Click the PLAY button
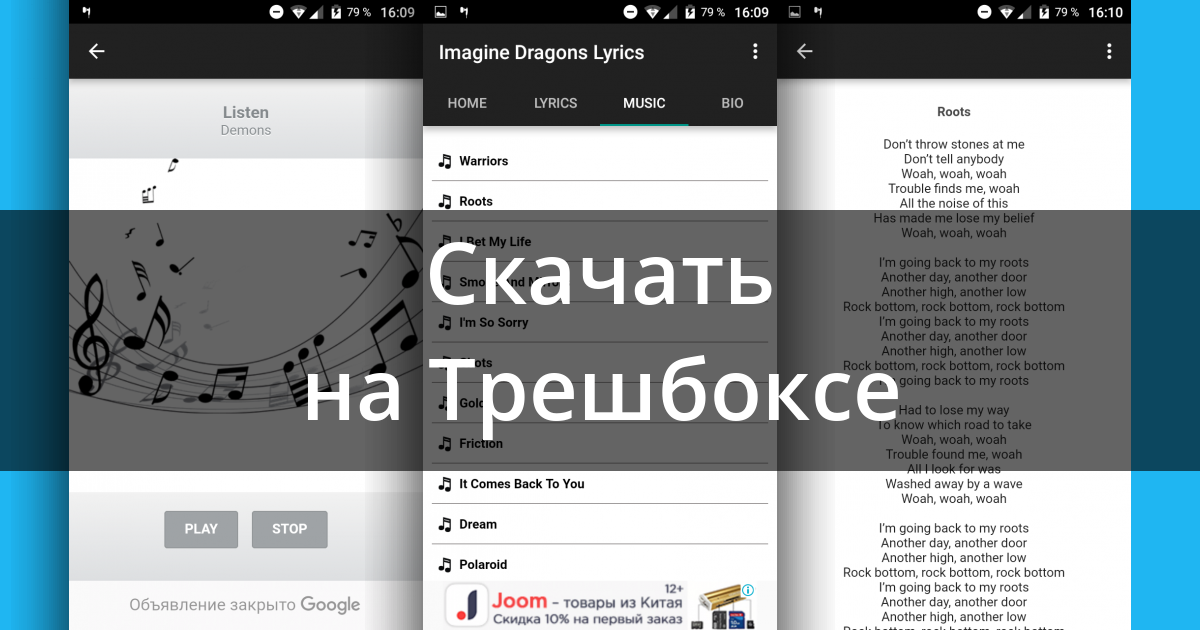This screenshot has width=1200, height=630. pos(201,529)
